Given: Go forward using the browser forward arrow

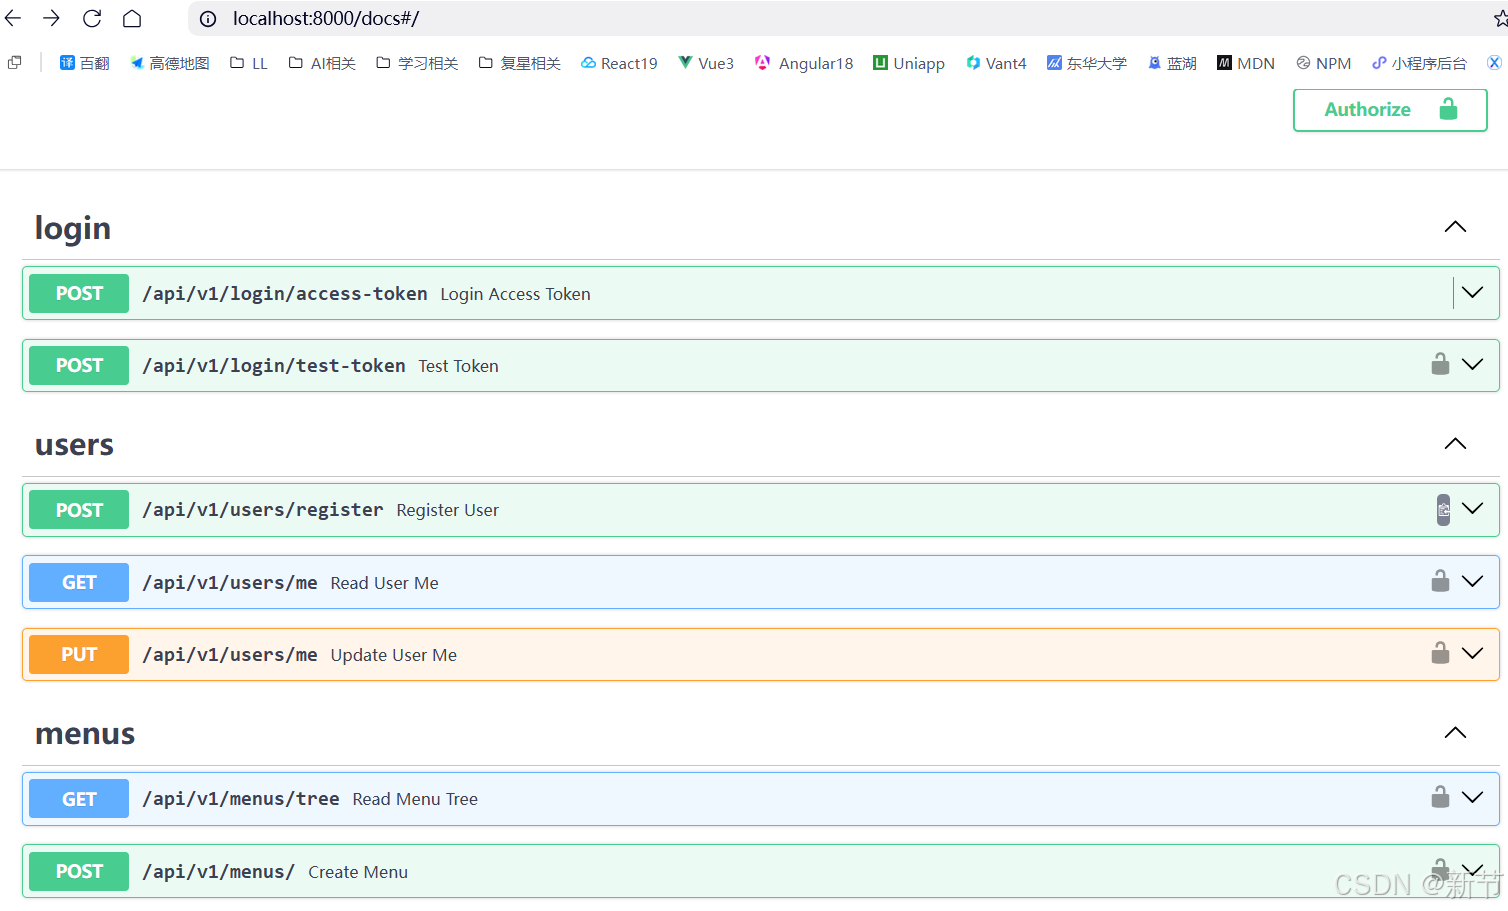Looking at the screenshot, I should click(x=52, y=18).
